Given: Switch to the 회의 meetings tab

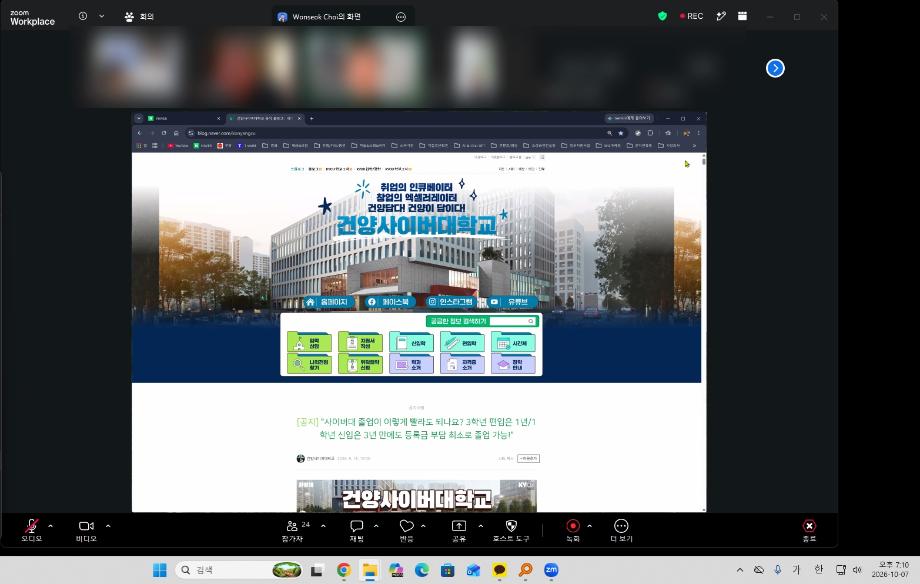Looking at the screenshot, I should [x=139, y=16].
